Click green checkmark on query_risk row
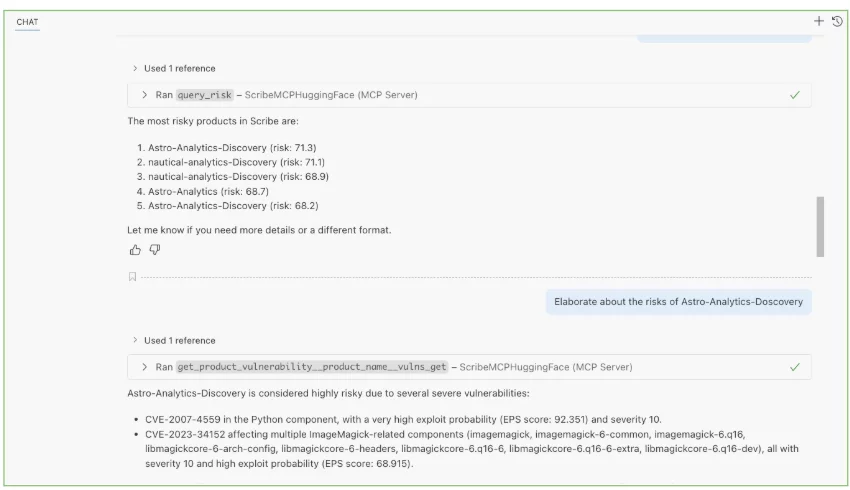This screenshot has height=490, width=850. click(x=795, y=95)
